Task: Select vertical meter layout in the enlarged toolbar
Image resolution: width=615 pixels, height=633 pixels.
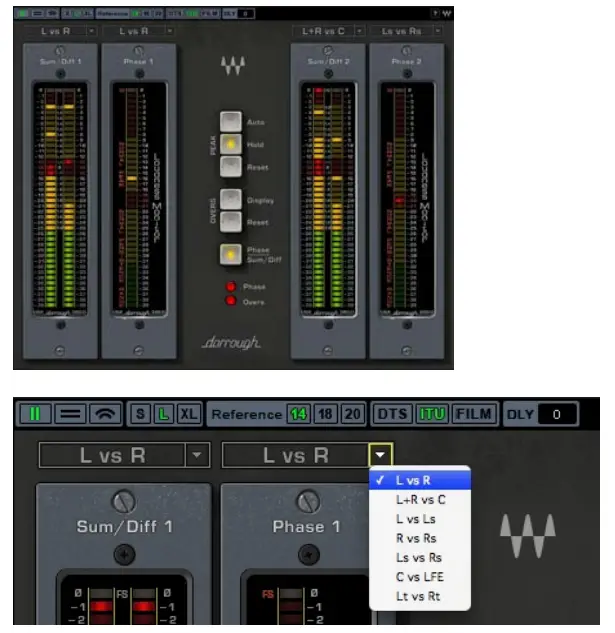Action: 35,414
